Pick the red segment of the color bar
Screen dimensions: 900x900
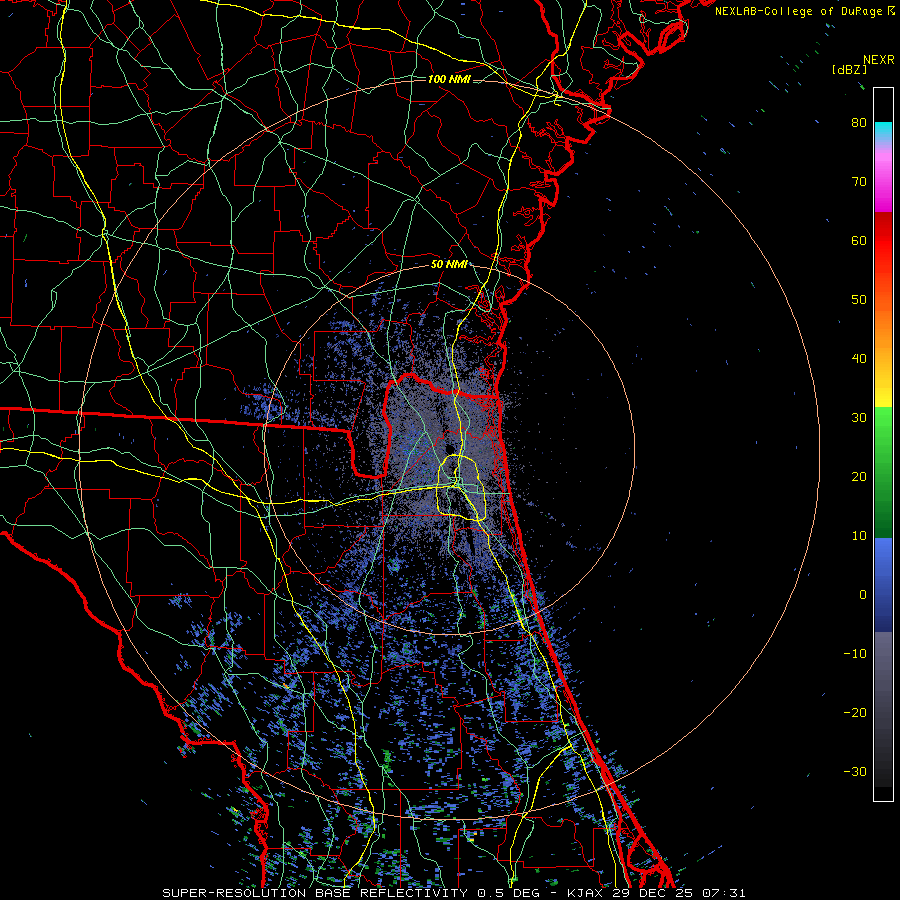coord(883,241)
